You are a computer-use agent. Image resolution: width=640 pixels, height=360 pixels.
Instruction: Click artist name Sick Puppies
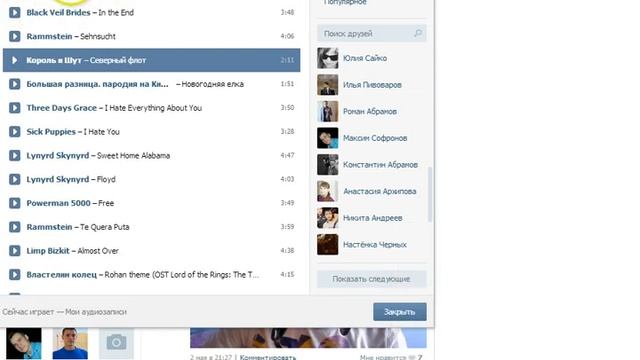[x=51, y=132]
